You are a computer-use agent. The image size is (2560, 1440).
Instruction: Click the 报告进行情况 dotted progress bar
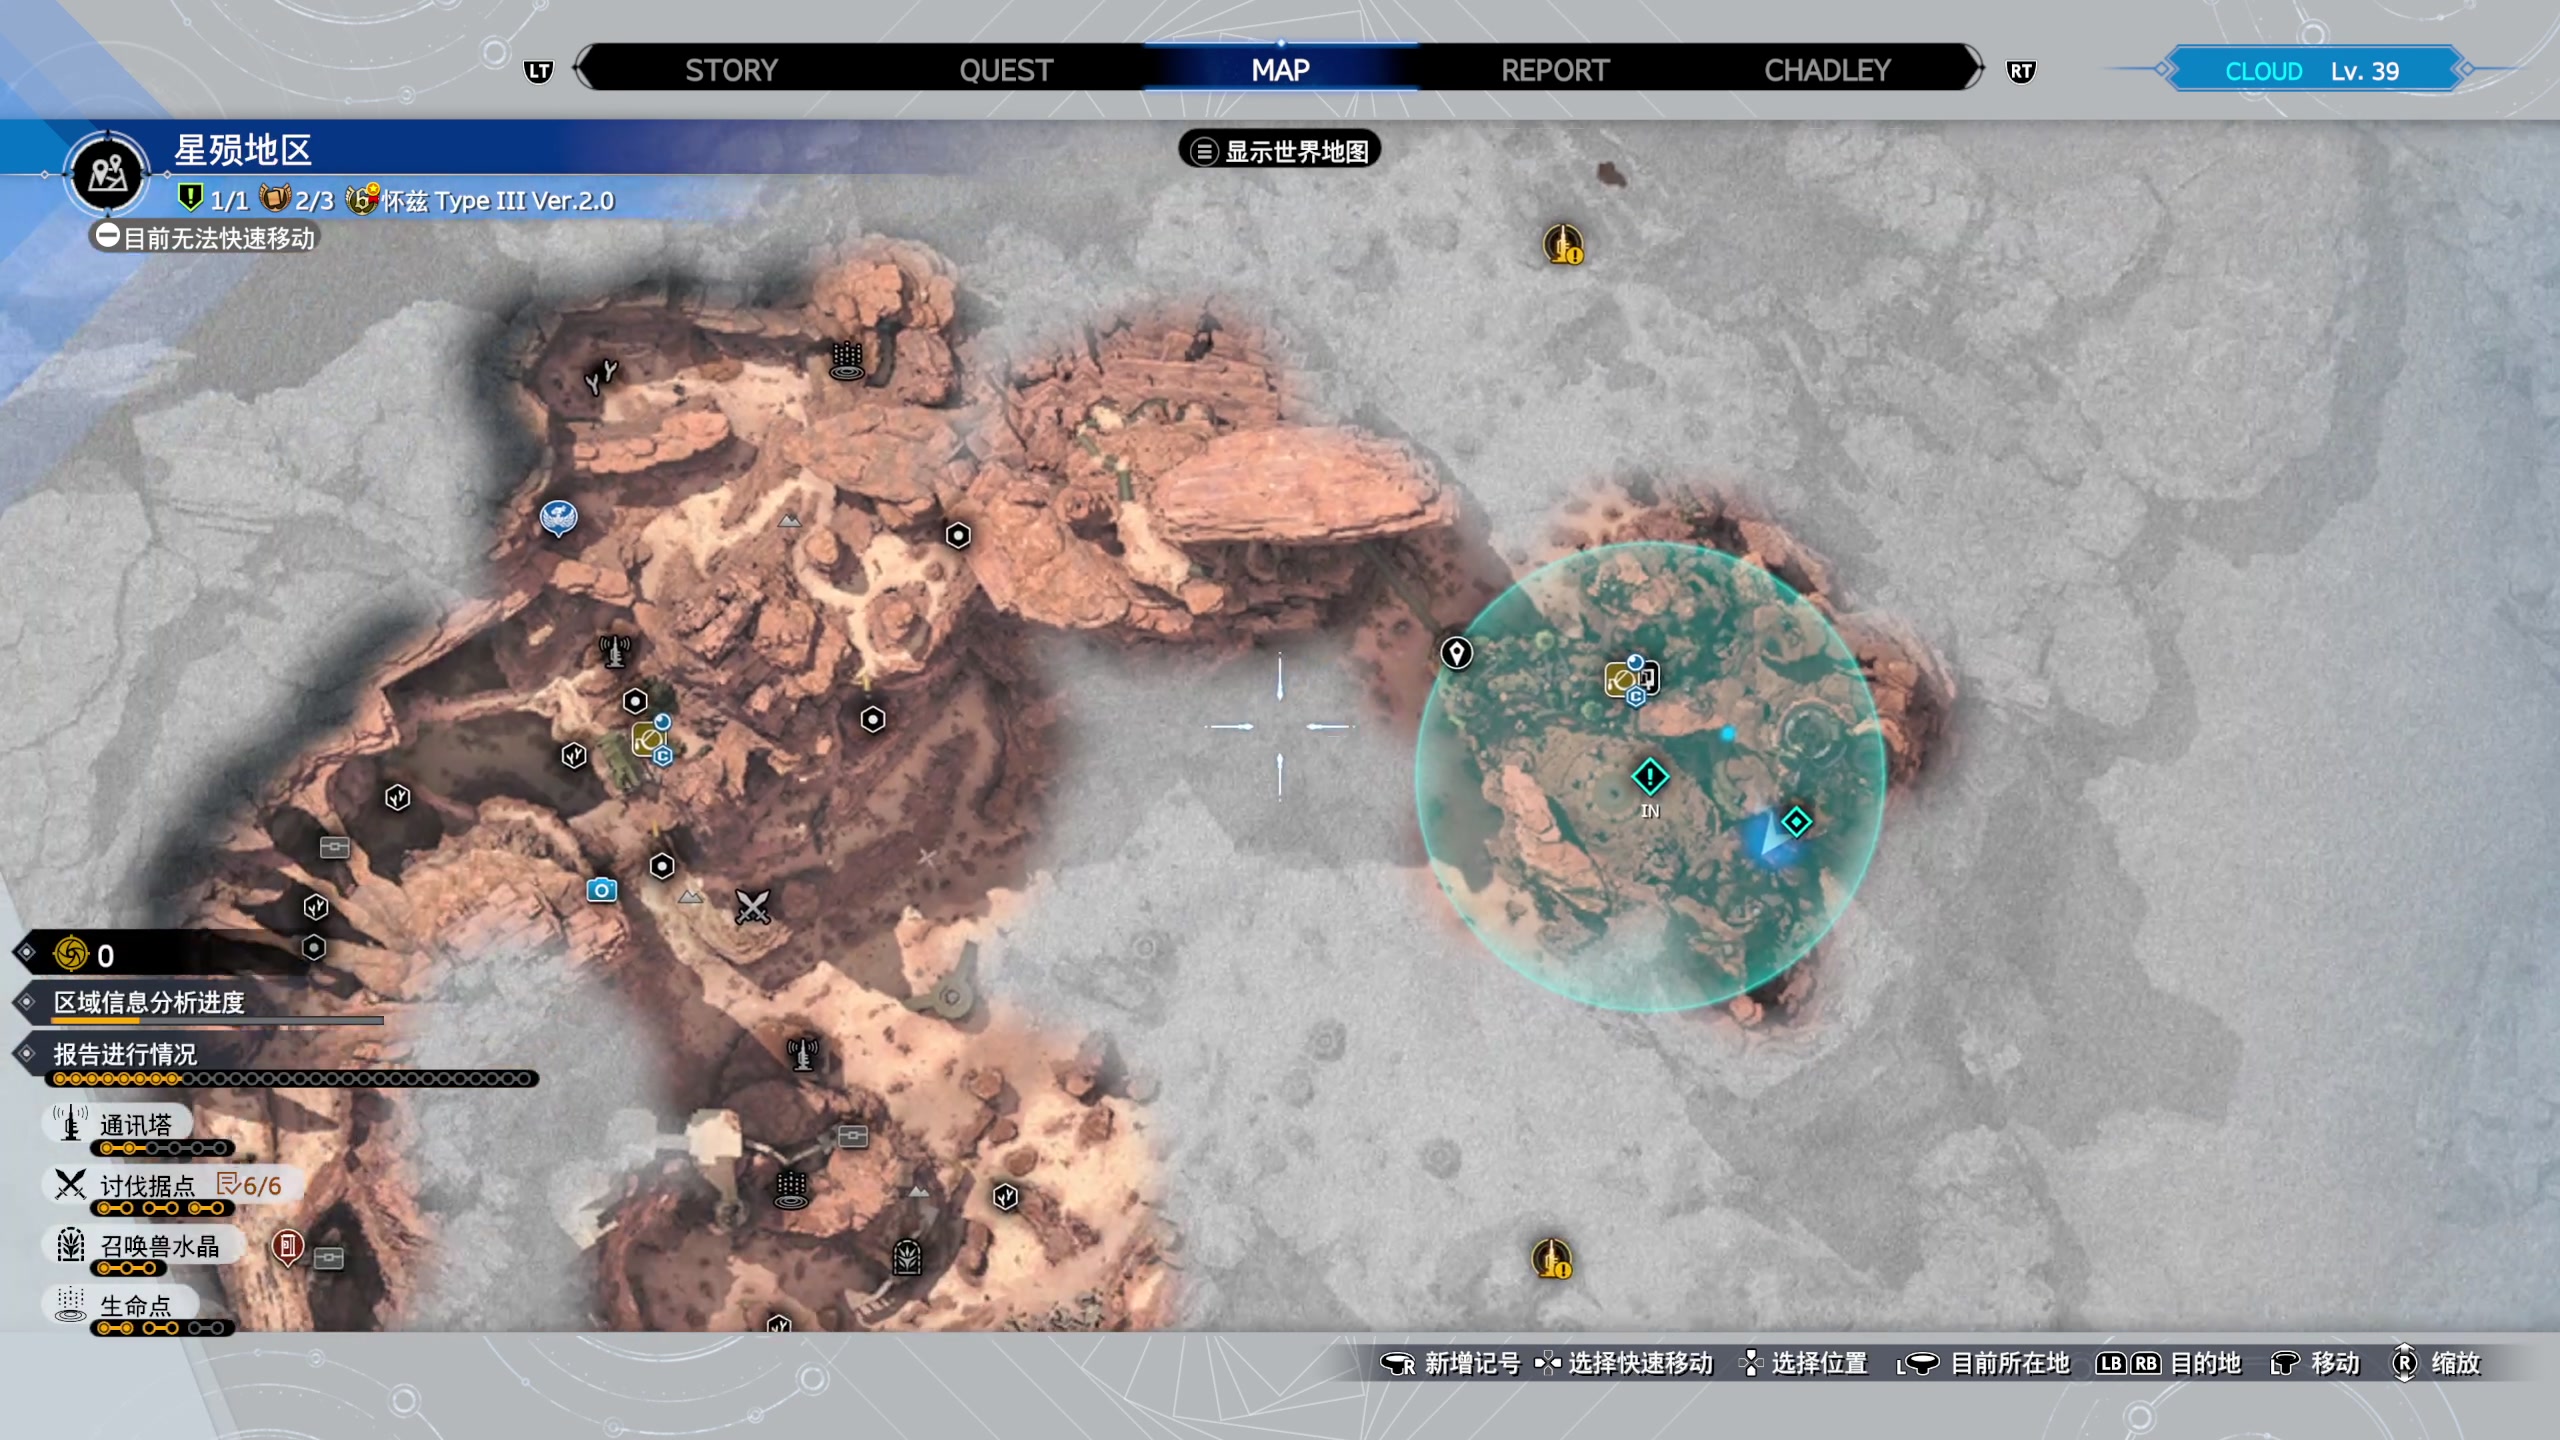[292, 1079]
